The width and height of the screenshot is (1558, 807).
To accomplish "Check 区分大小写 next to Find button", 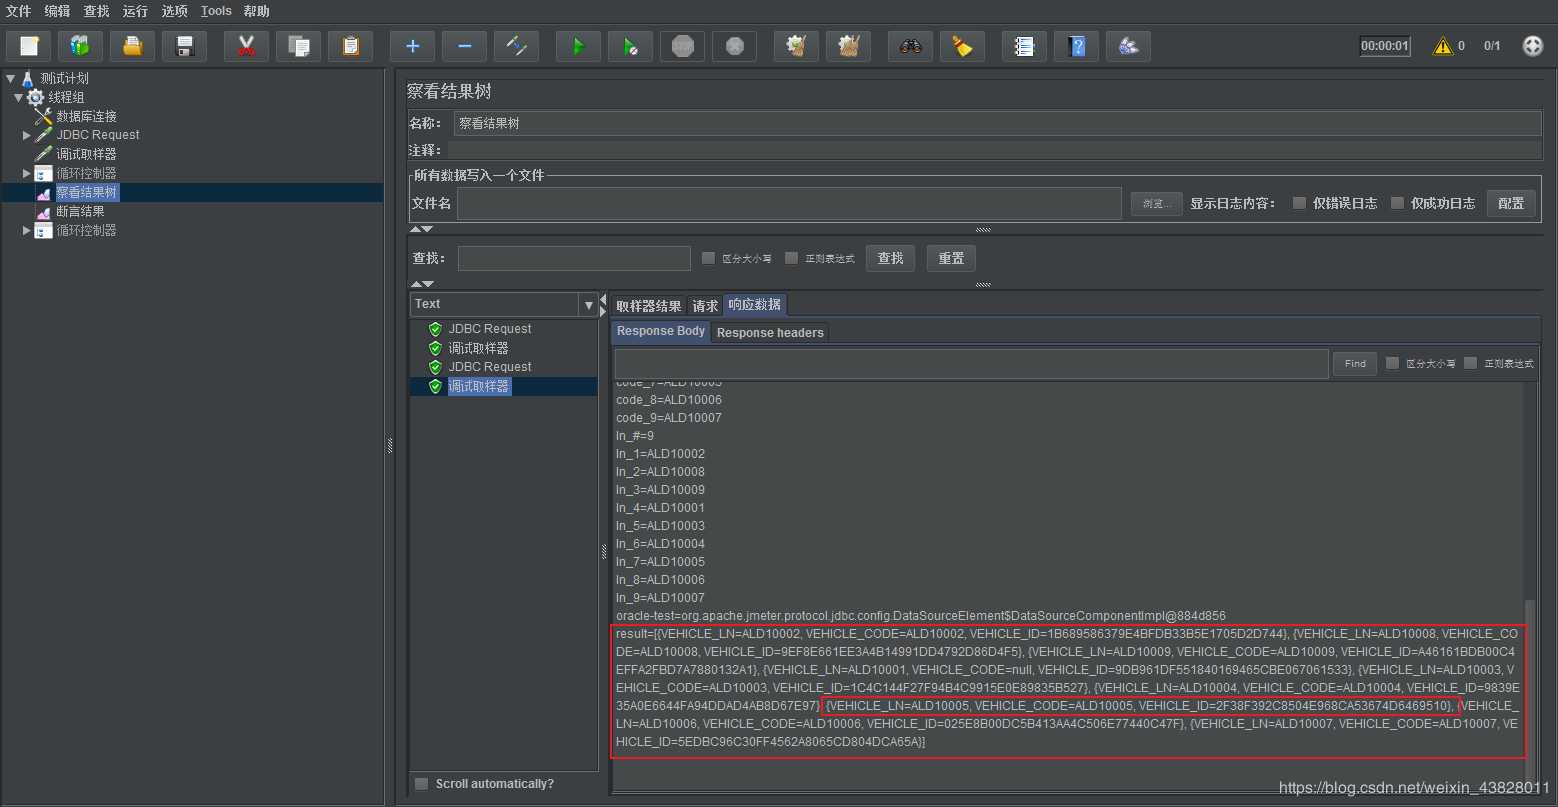I will [x=1392, y=363].
